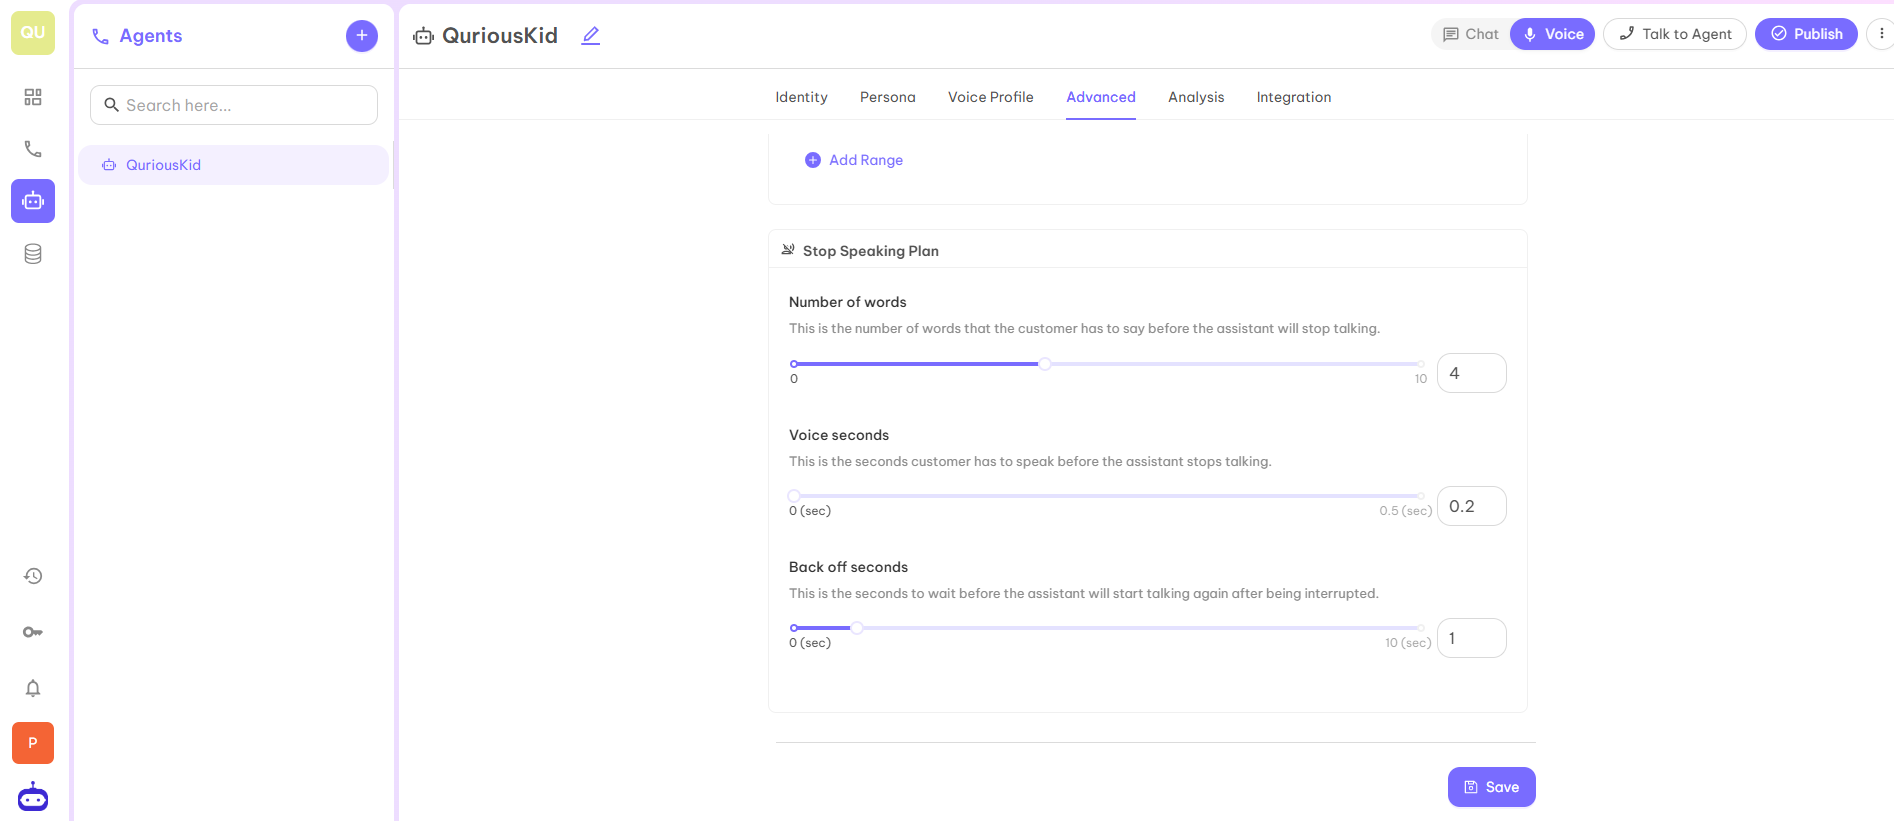The width and height of the screenshot is (1894, 821).
Task: Click the Number of words slider handle
Action: pyautogui.click(x=1045, y=364)
